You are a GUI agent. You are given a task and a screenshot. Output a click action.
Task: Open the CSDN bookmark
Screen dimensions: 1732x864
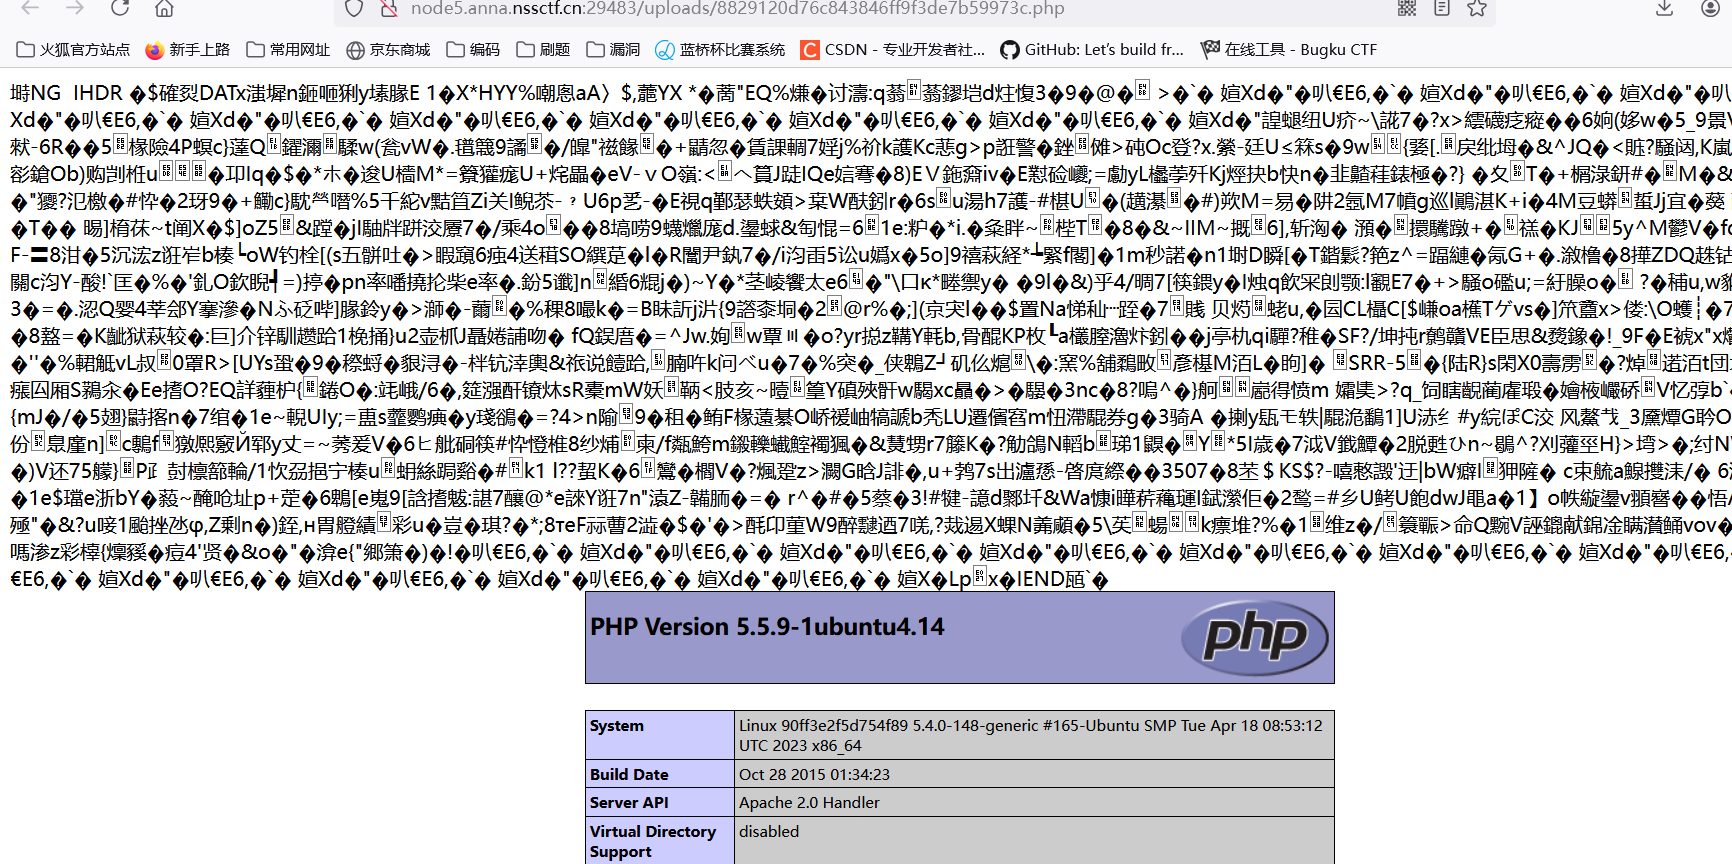(893, 49)
